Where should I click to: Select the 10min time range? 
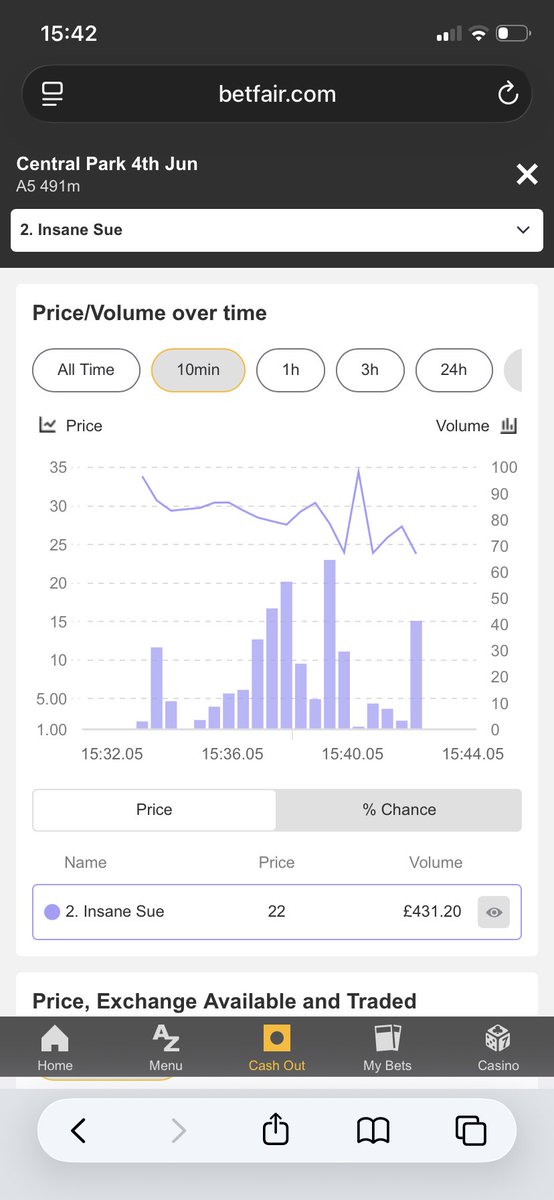pos(198,370)
